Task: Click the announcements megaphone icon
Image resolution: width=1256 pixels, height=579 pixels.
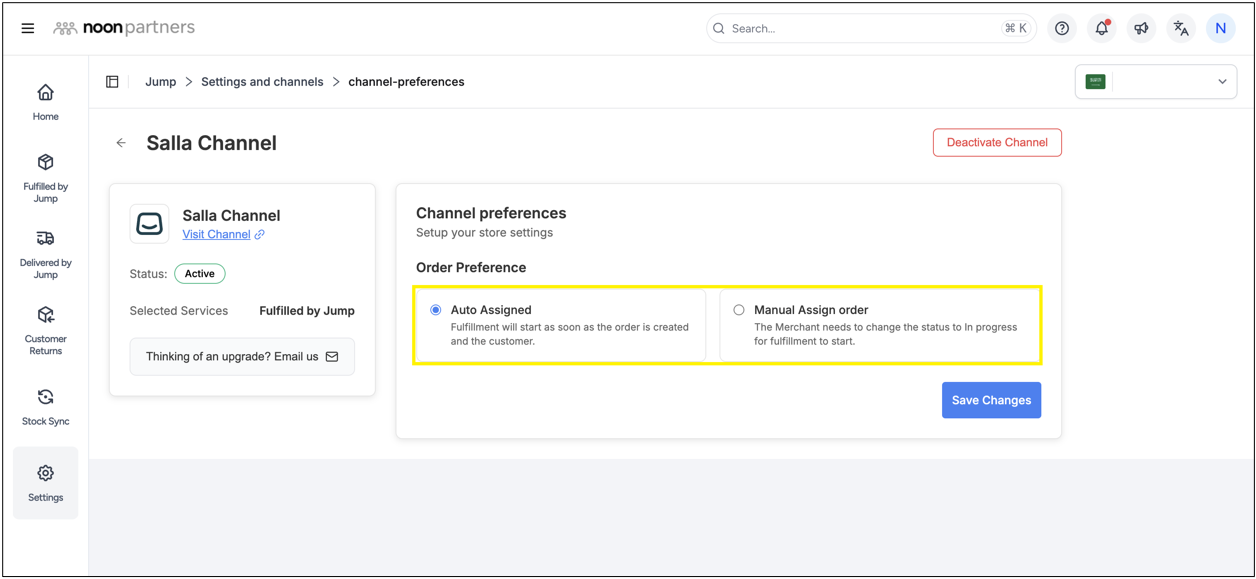Action: (1141, 29)
